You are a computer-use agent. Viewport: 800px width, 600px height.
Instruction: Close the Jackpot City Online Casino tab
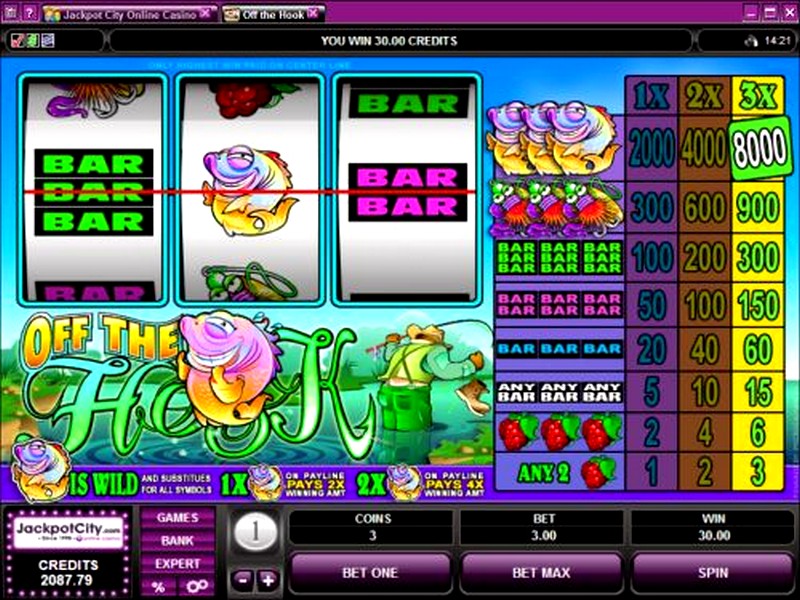[206, 14]
